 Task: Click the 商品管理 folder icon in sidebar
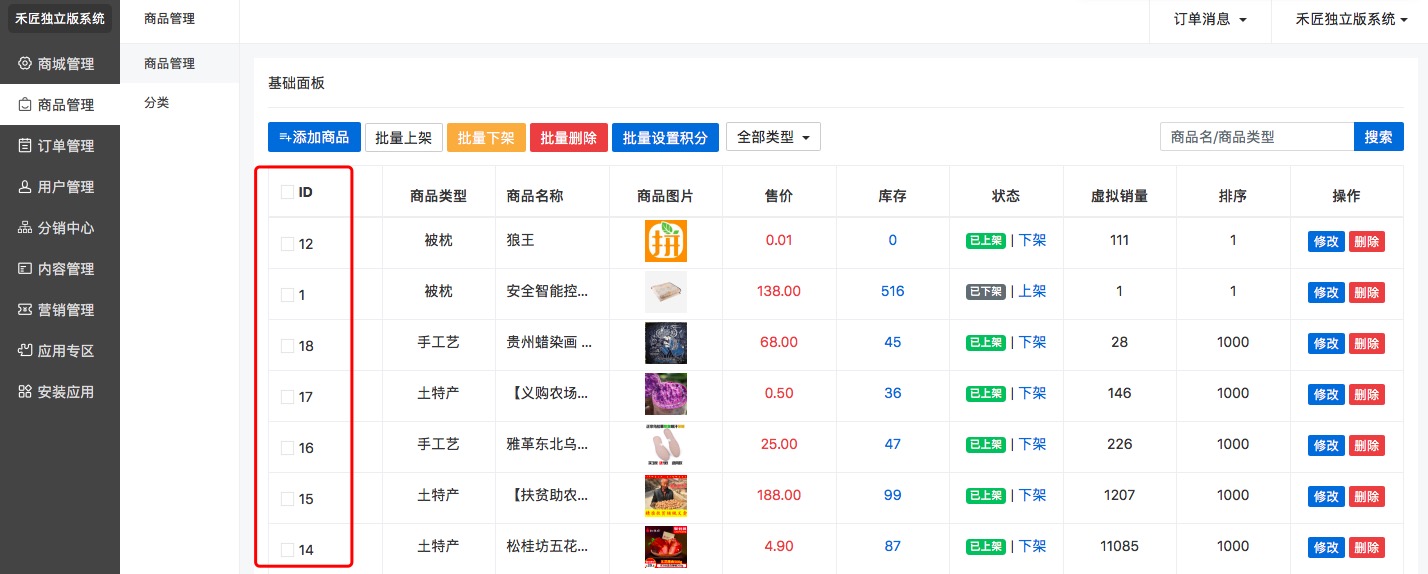[x=25, y=105]
